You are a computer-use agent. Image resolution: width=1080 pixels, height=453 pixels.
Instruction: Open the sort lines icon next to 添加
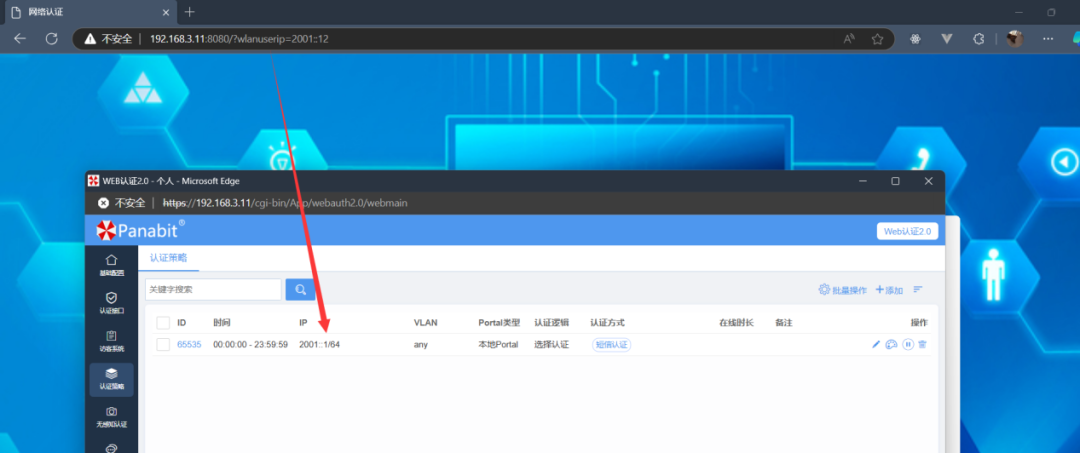click(x=917, y=290)
